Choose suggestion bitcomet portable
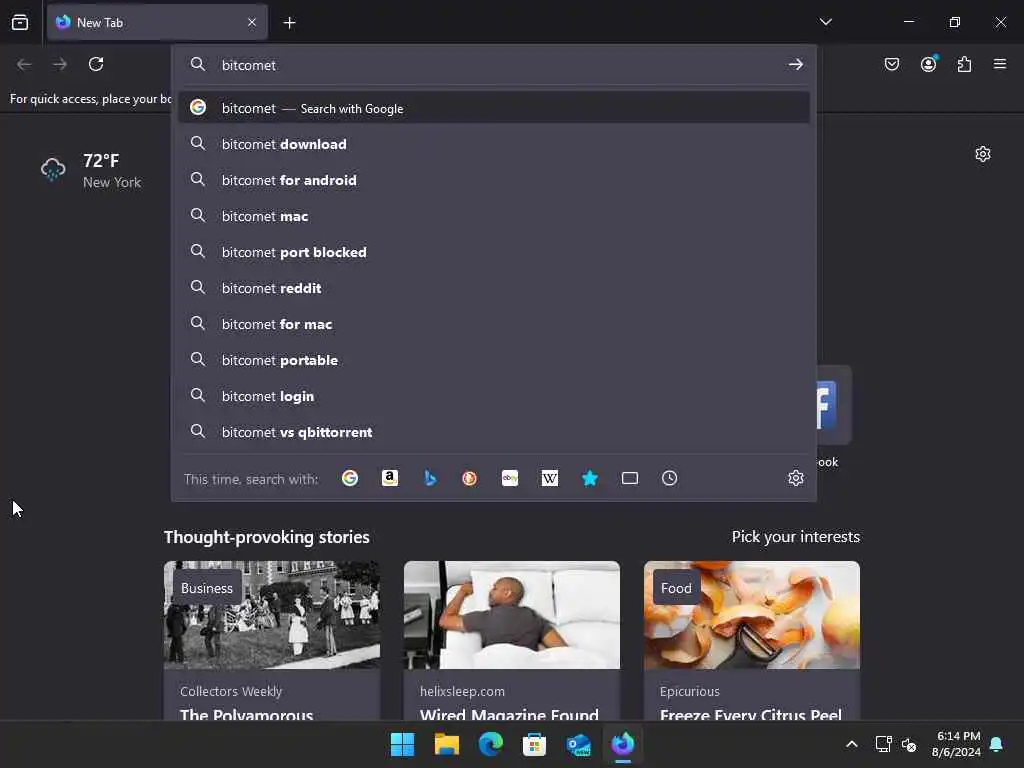Screen dimensions: 1024x768 pos(494,359)
